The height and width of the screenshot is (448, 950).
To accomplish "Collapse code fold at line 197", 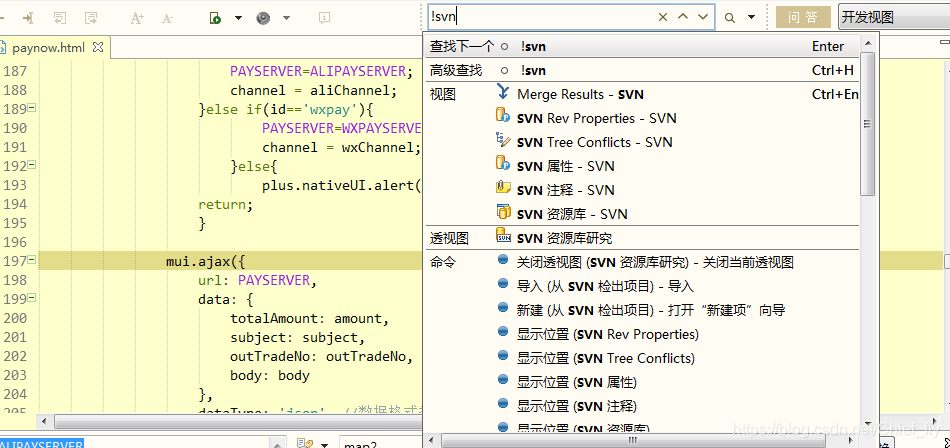I will tap(32, 259).
